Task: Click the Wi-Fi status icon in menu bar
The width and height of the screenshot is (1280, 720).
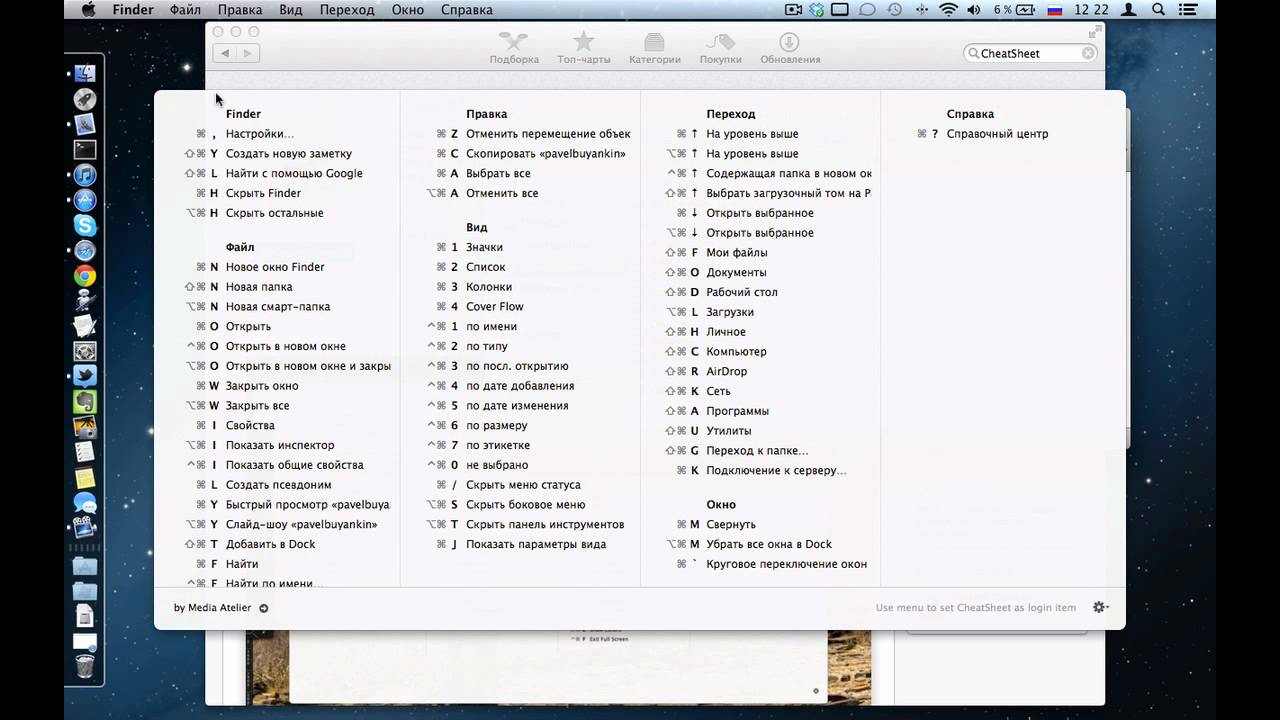Action: tap(947, 10)
